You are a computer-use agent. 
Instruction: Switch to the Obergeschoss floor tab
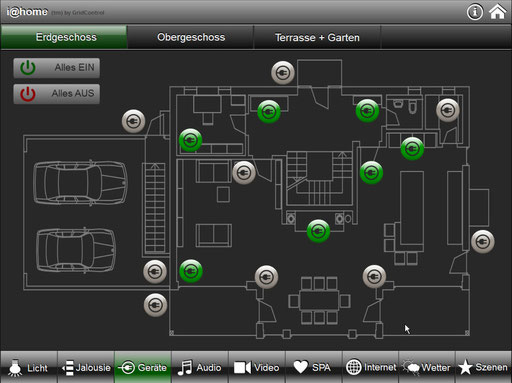tap(191, 37)
